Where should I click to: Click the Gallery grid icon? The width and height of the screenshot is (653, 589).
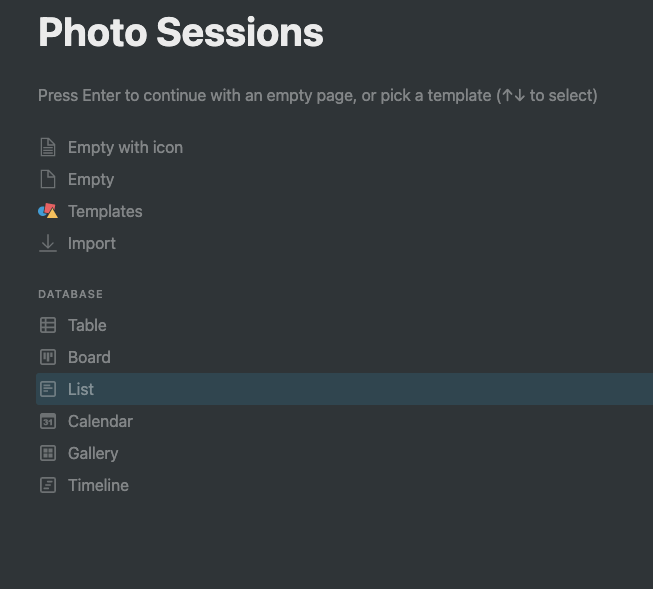[x=48, y=453]
